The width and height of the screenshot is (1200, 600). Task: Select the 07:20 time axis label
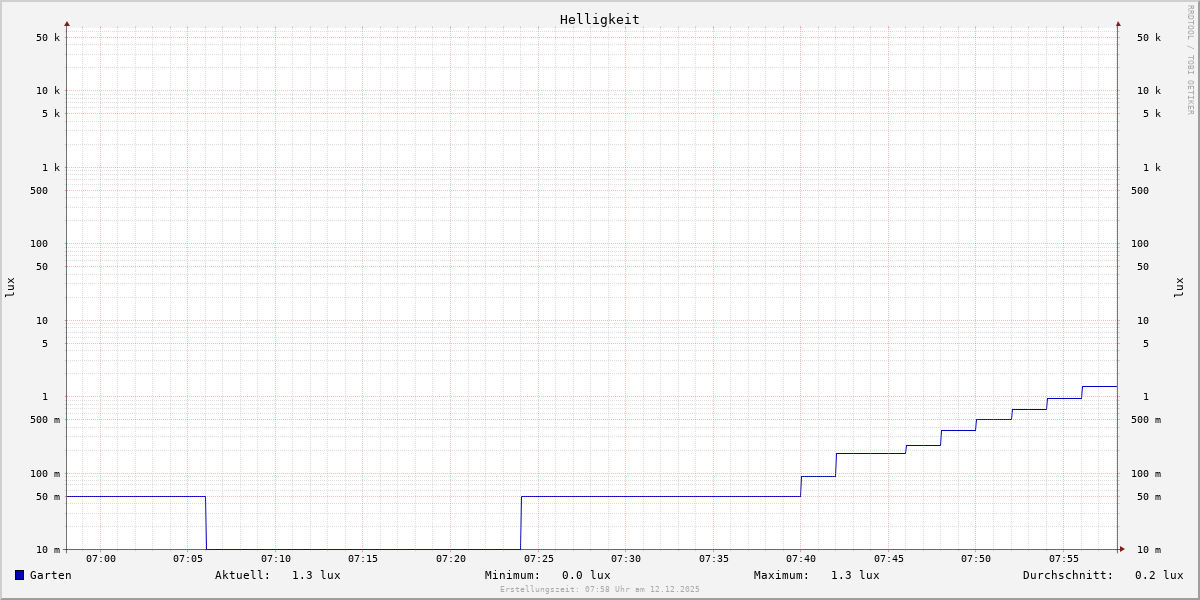click(x=451, y=559)
